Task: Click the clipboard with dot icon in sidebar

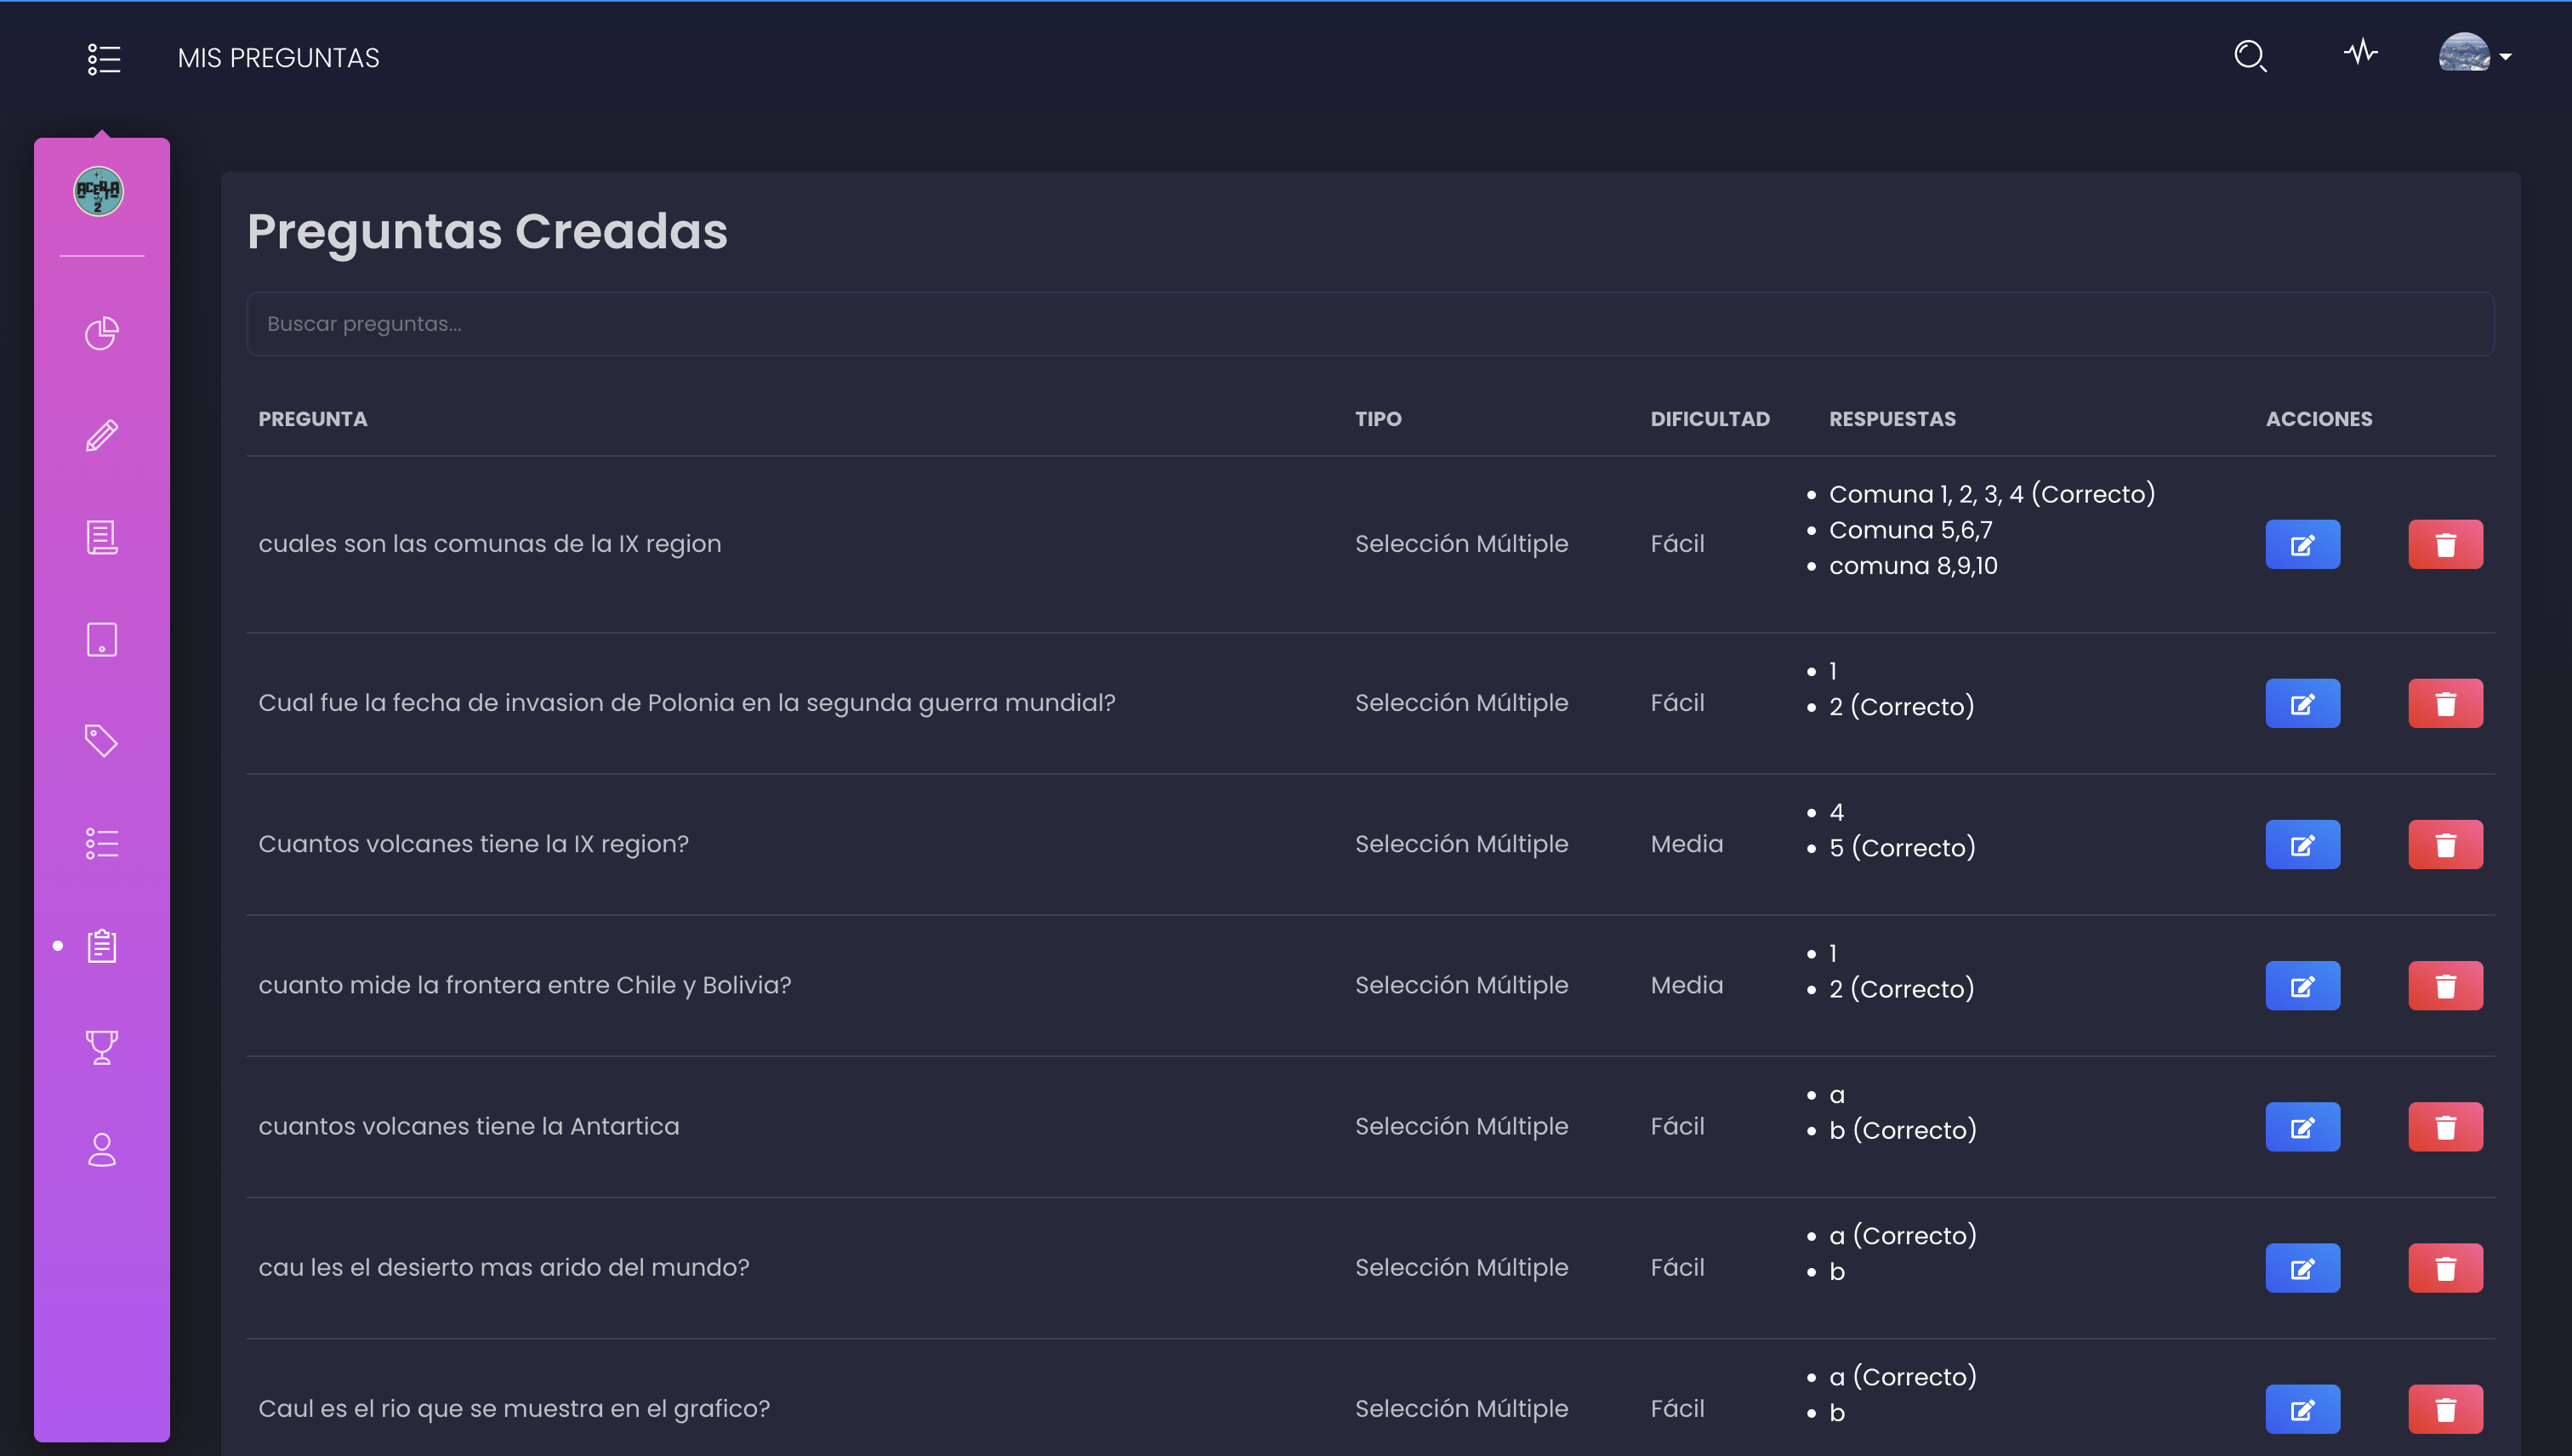Action: [100, 946]
